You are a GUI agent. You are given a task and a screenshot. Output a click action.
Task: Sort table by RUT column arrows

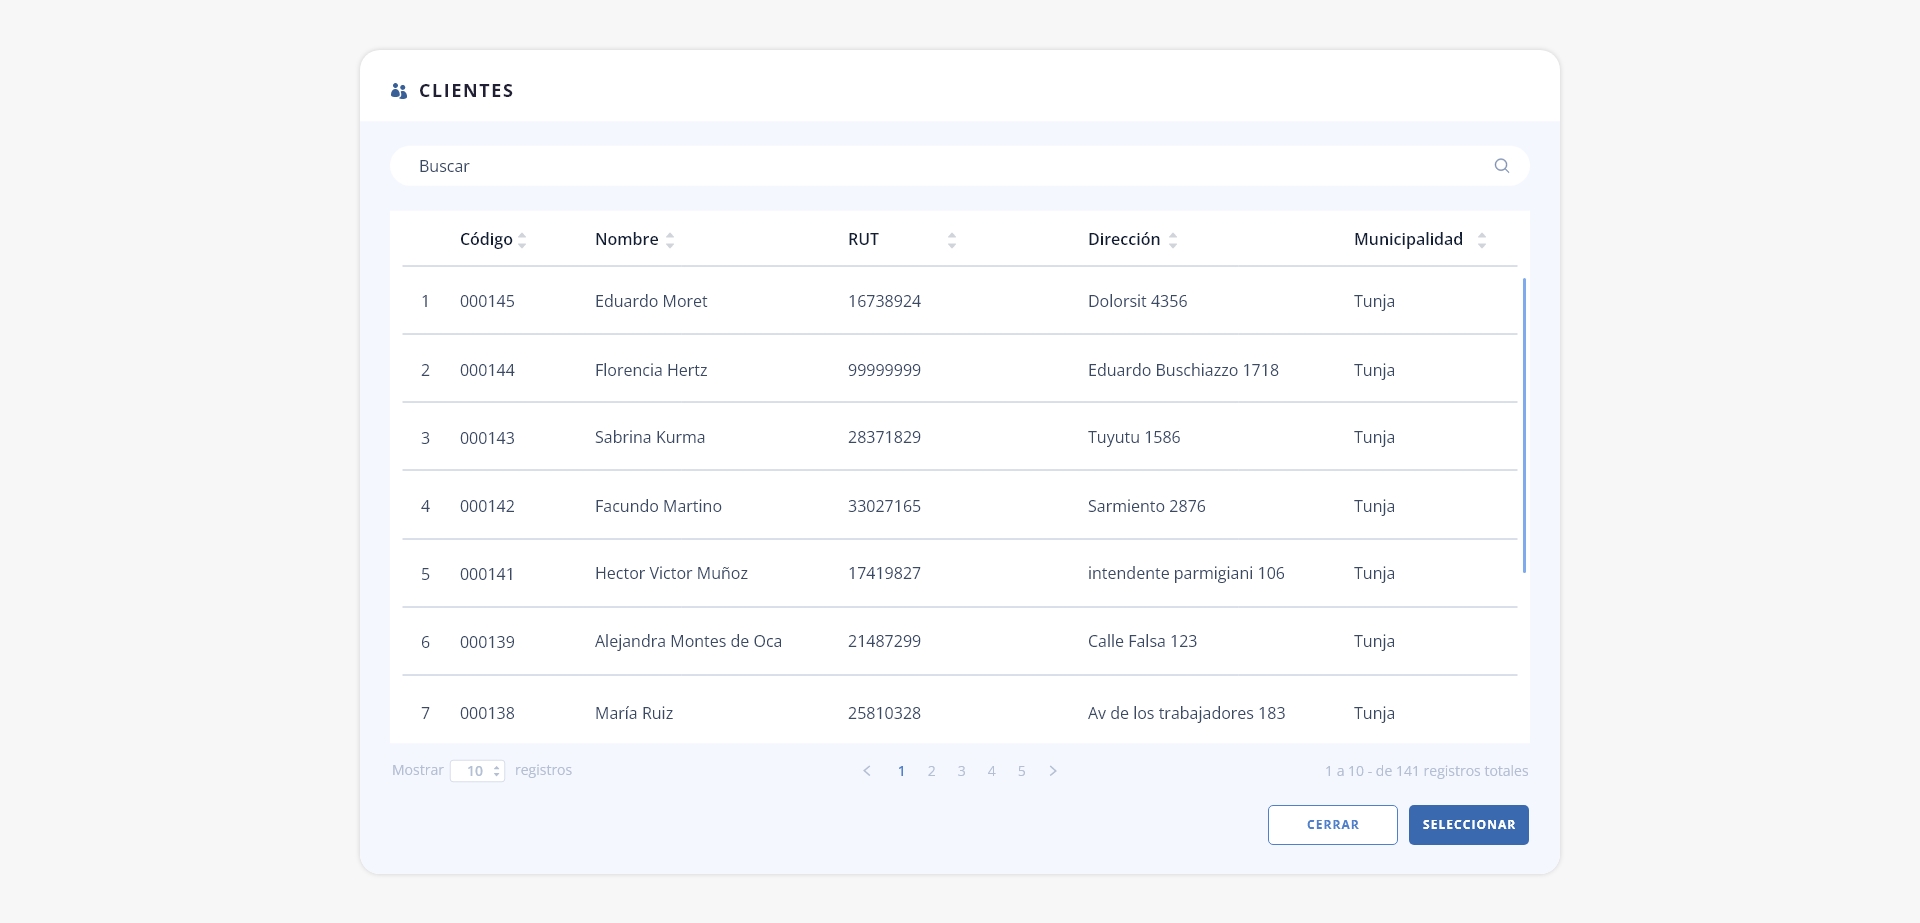(952, 240)
